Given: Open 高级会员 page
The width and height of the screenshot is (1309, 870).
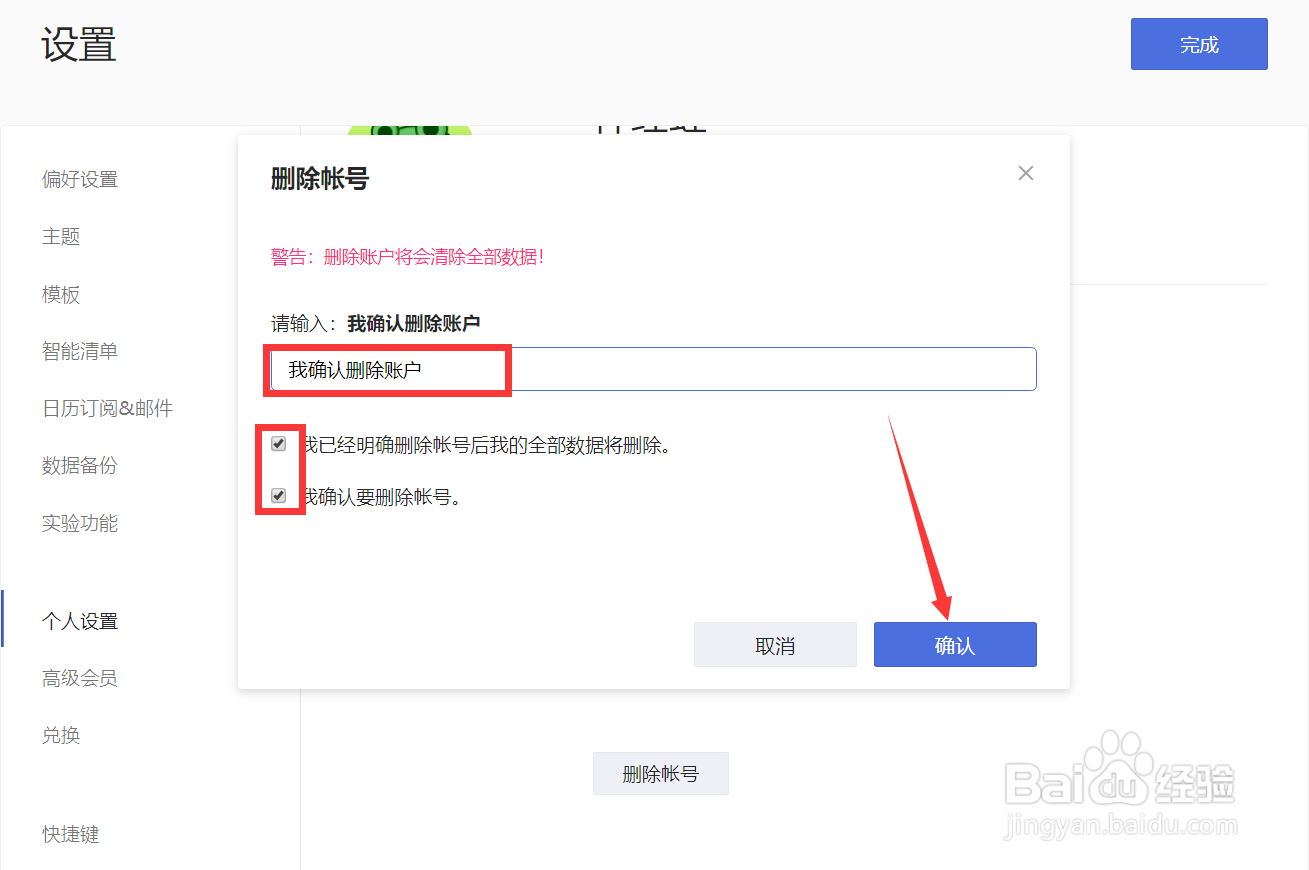Looking at the screenshot, I should pyautogui.click(x=80, y=678).
